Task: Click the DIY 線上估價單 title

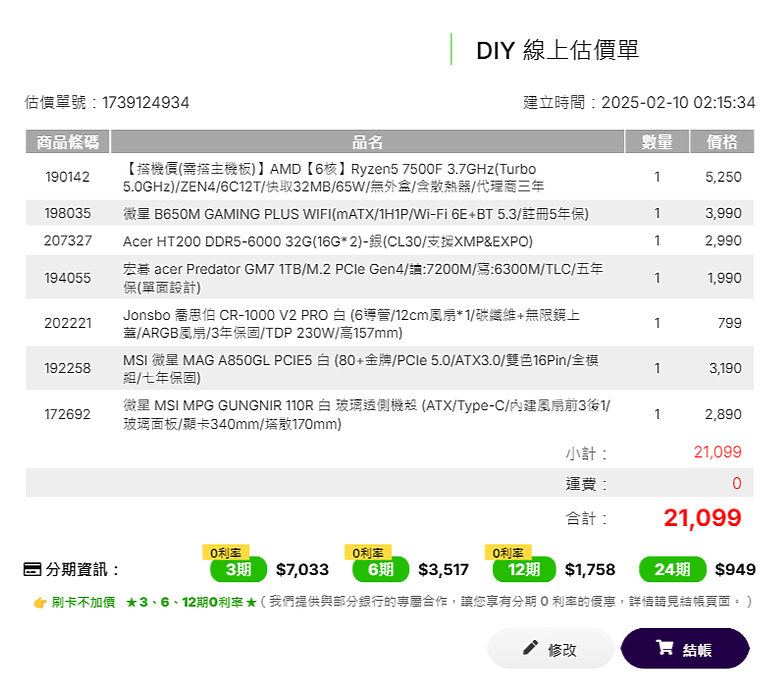Action: 558,50
